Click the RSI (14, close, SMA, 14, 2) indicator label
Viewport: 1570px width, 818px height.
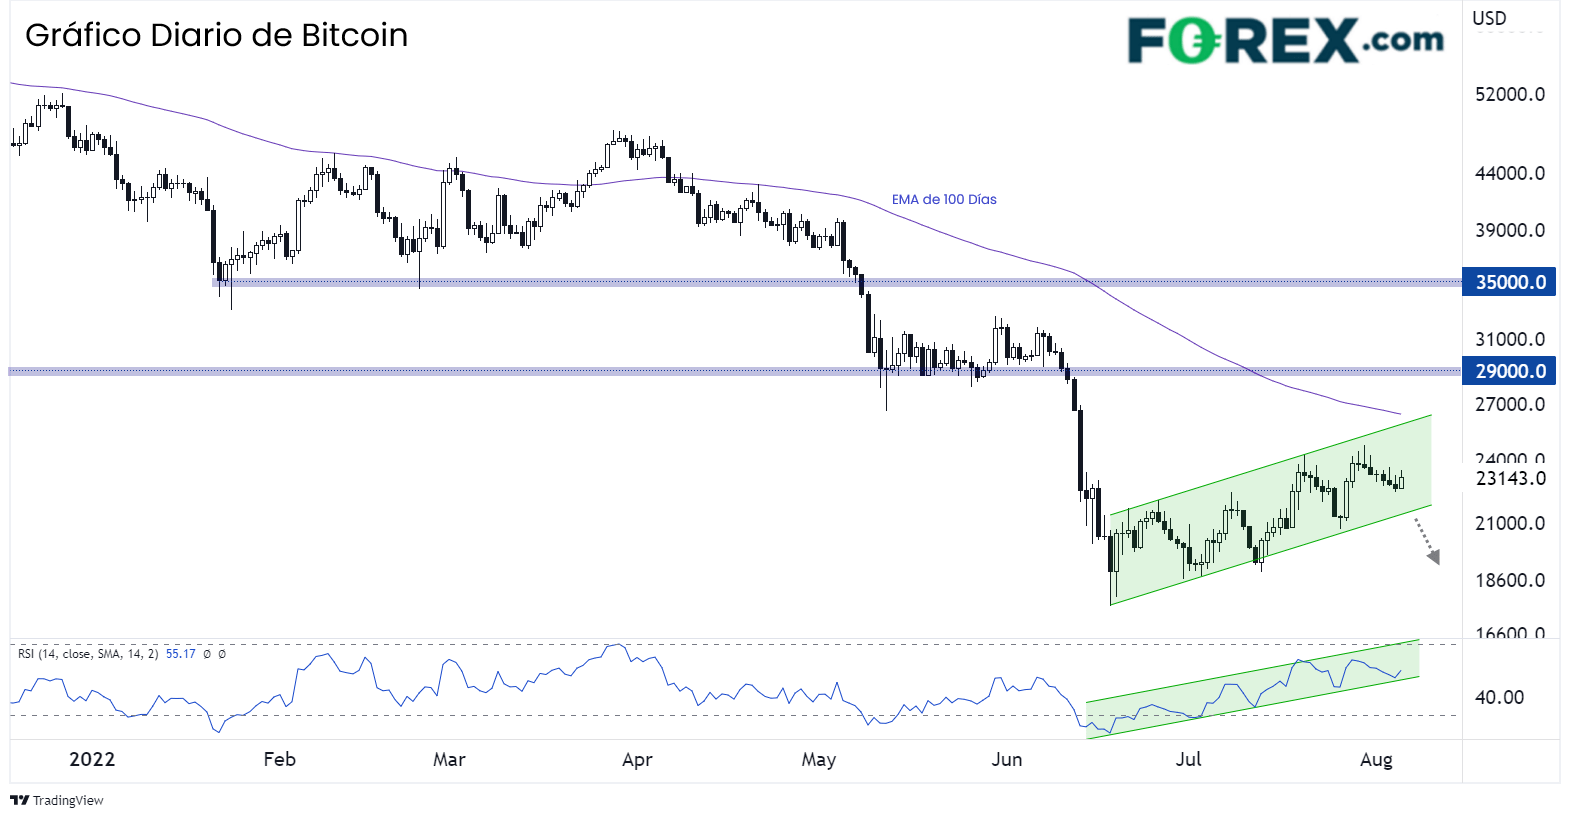[88, 654]
